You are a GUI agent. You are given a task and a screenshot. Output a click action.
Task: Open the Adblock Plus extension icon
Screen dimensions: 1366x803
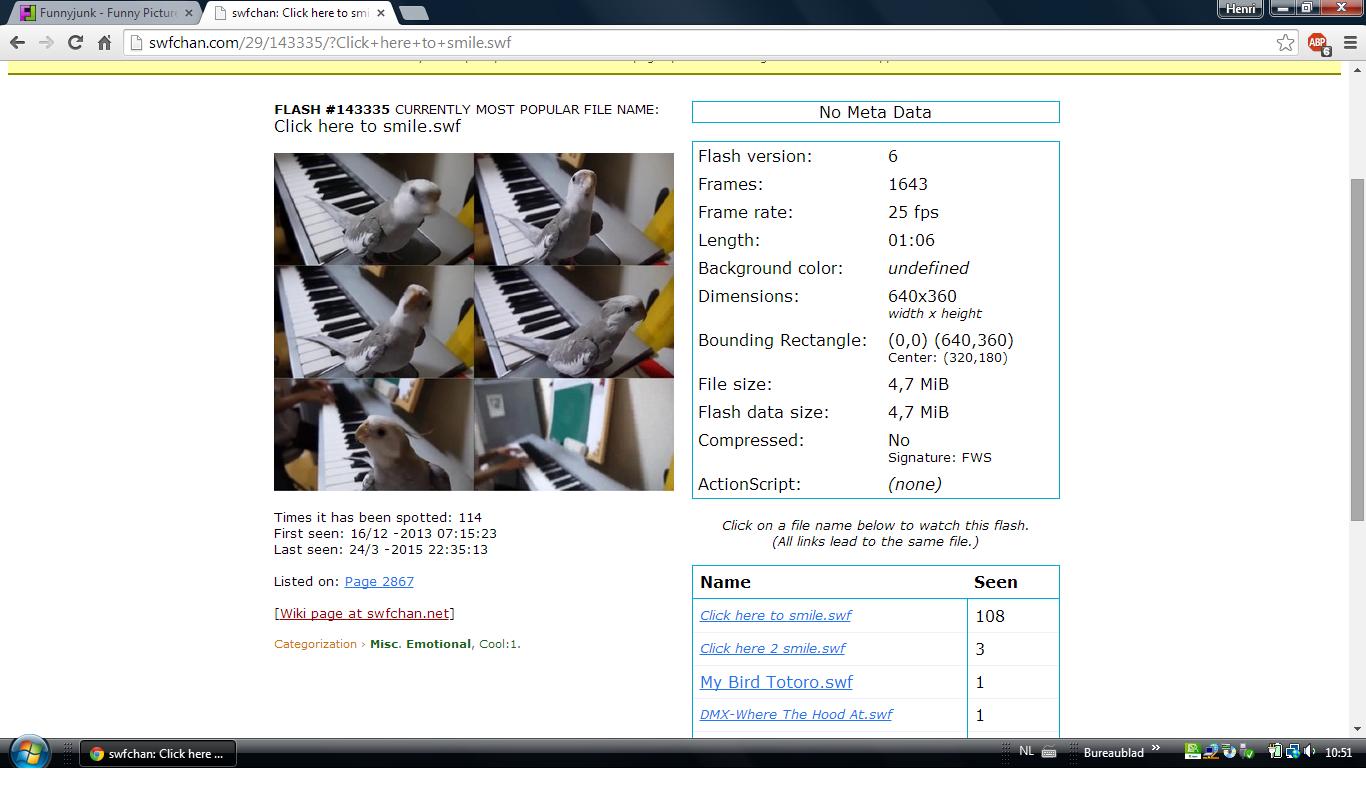pyautogui.click(x=1318, y=42)
